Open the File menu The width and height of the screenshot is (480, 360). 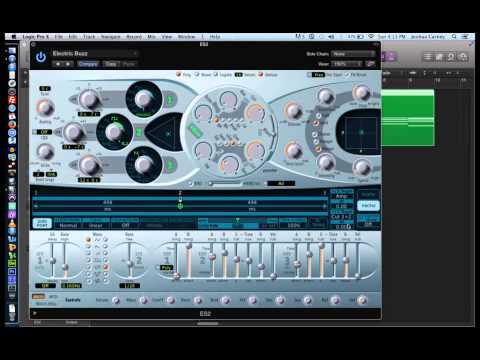pos(59,37)
